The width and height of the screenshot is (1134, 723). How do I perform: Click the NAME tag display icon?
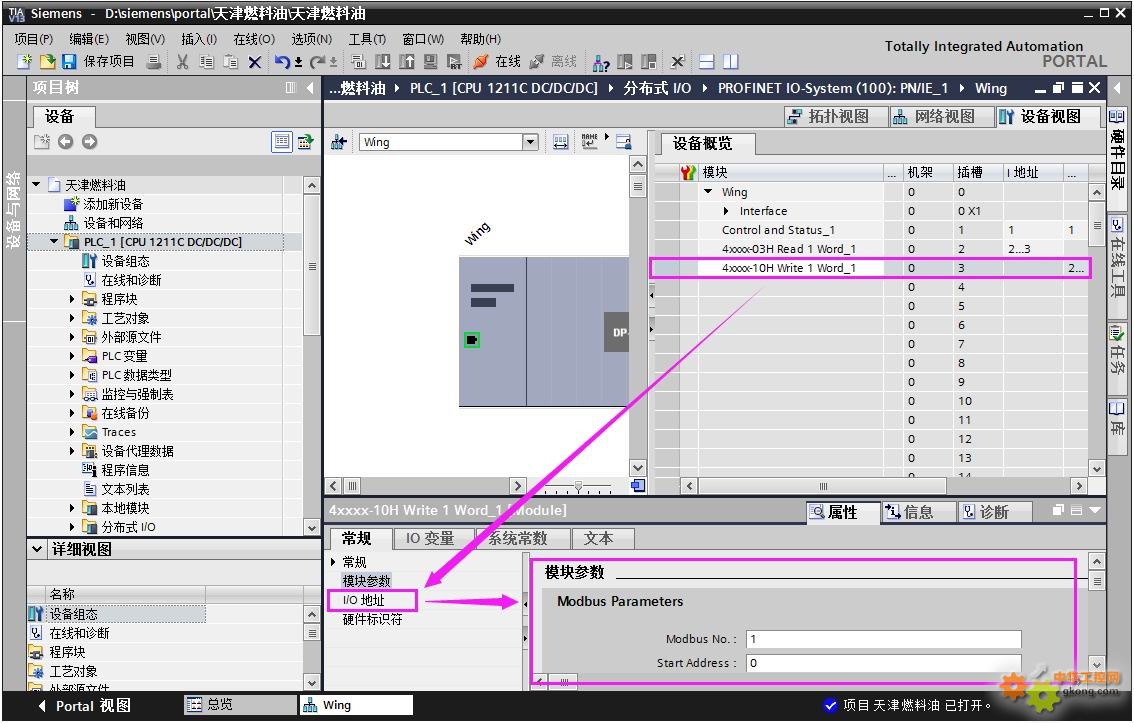click(x=589, y=141)
